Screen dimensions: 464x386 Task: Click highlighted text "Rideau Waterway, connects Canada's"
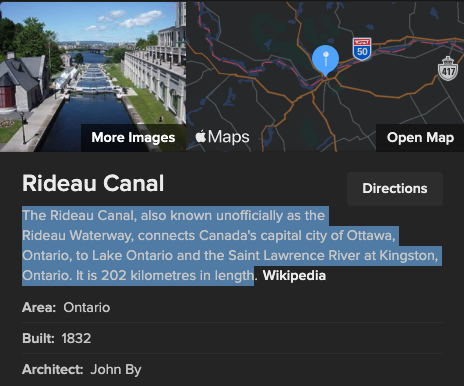tap(139, 236)
